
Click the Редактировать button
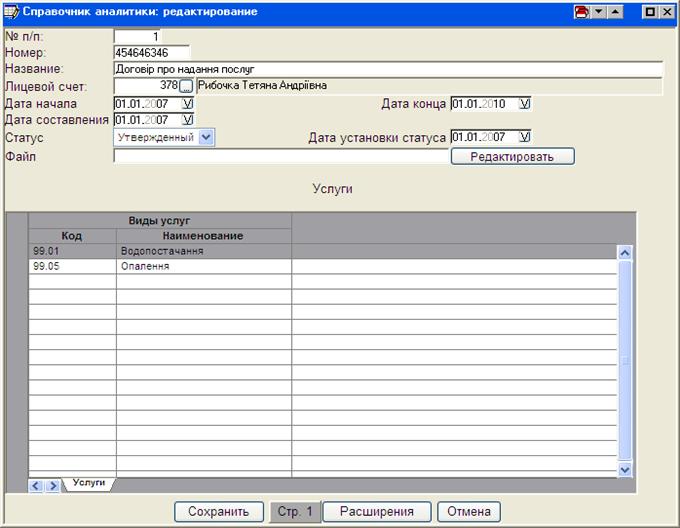coord(512,156)
